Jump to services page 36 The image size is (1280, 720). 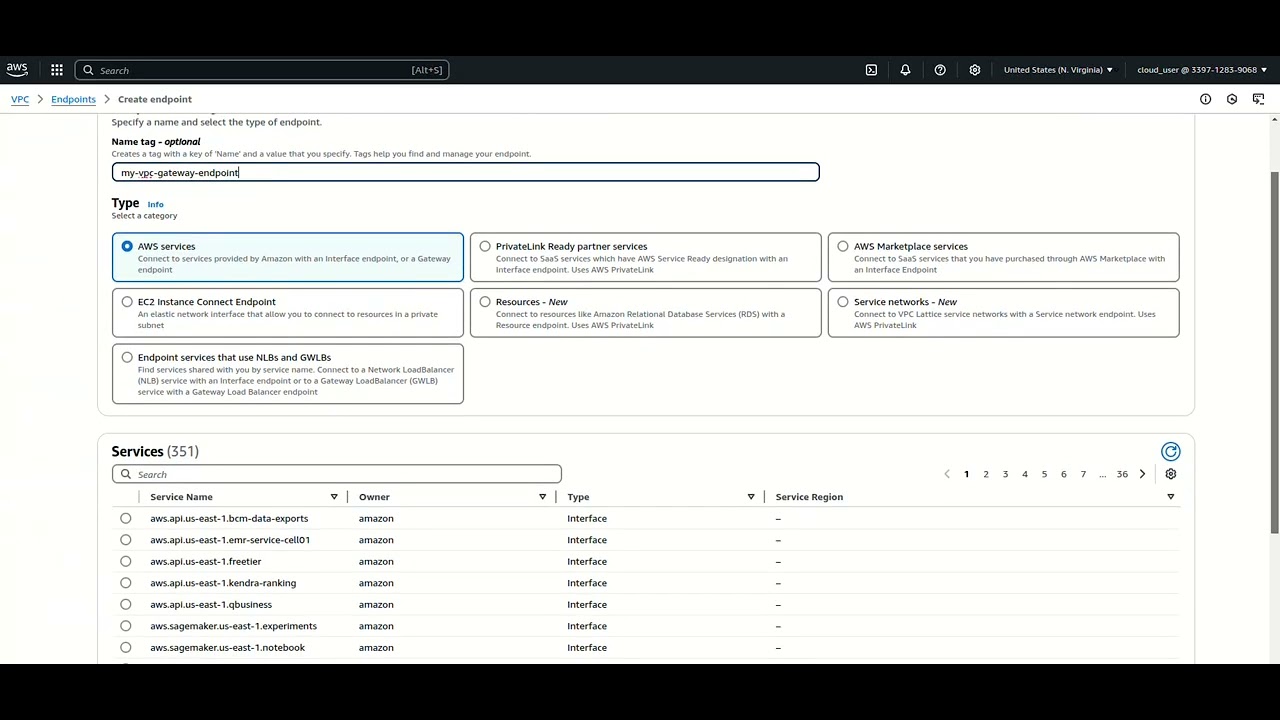click(1122, 474)
